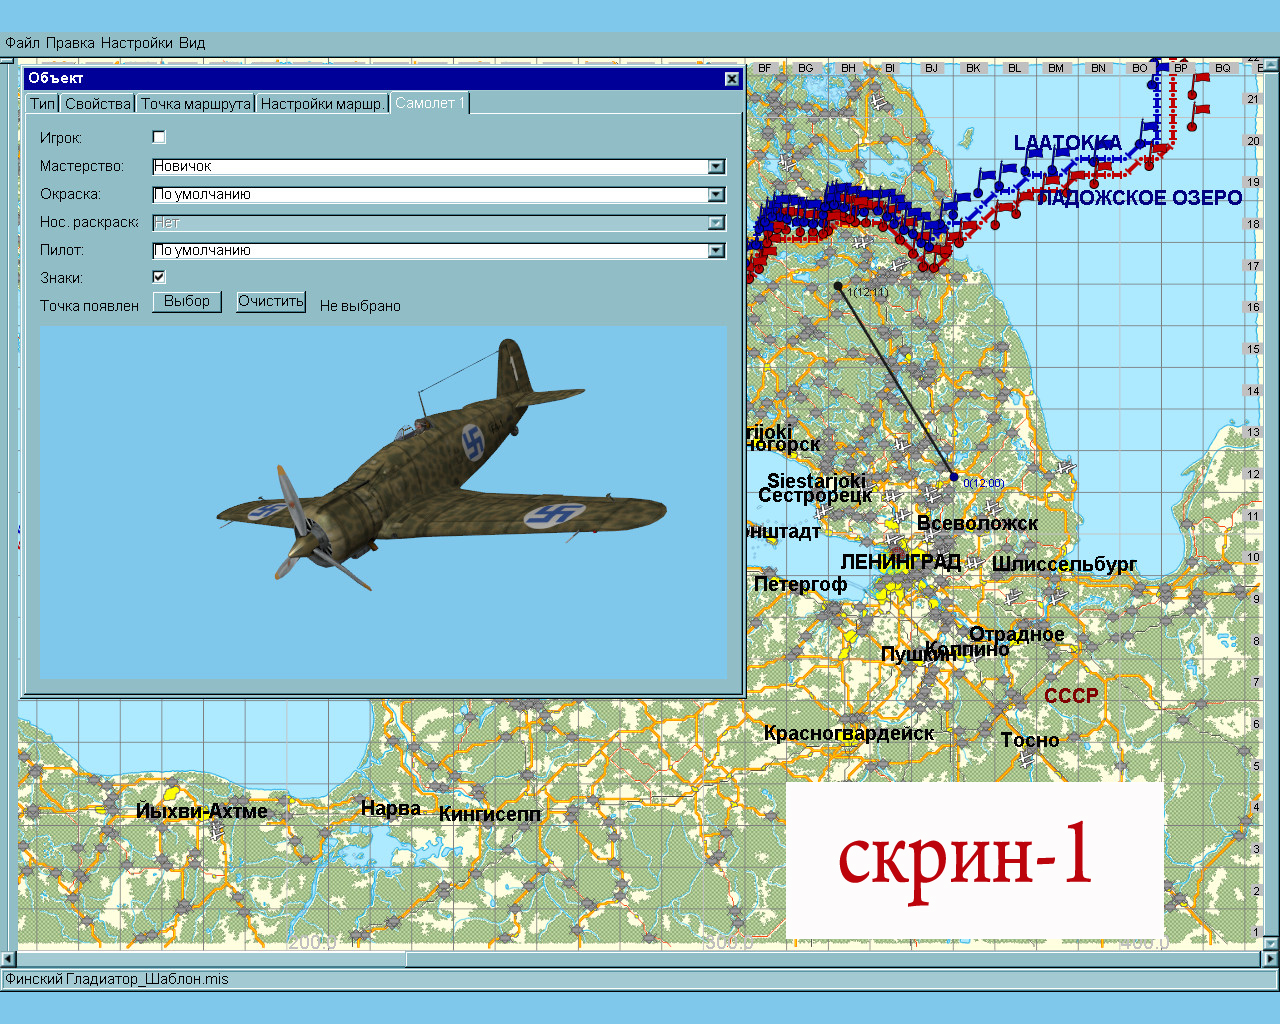1280x1024 pixels.
Task: Open the Файл menu
Action: point(22,43)
